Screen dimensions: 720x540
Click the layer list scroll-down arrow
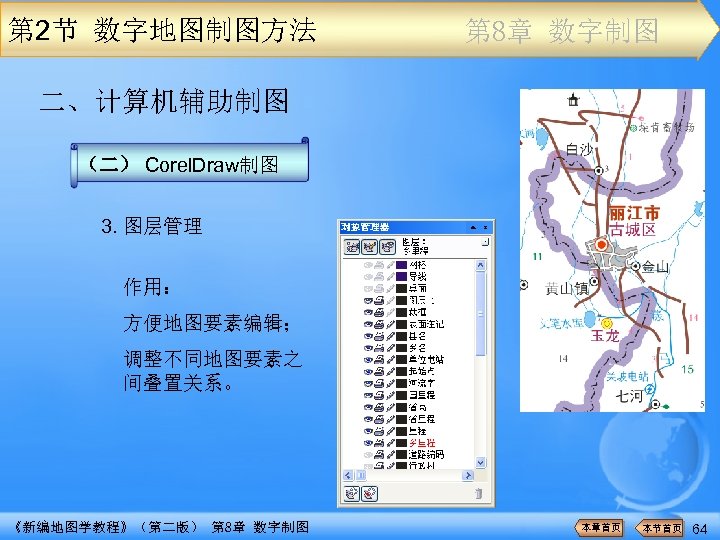pos(480,462)
